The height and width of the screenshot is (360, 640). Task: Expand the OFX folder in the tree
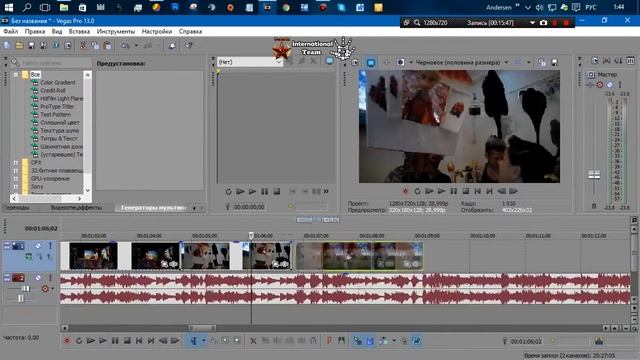pos(16,162)
